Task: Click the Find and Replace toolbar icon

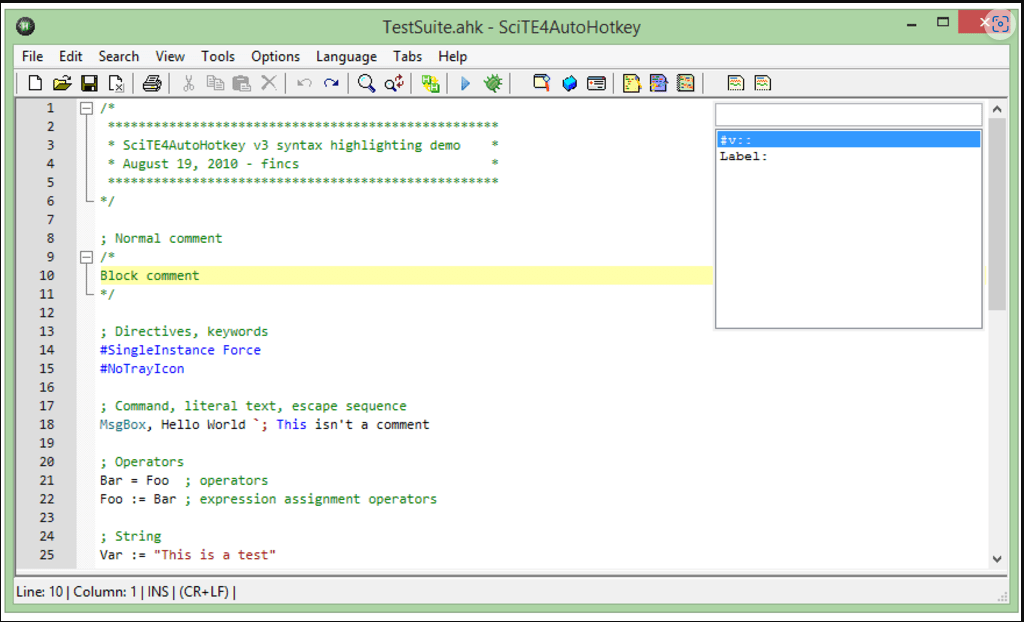Action: point(394,83)
